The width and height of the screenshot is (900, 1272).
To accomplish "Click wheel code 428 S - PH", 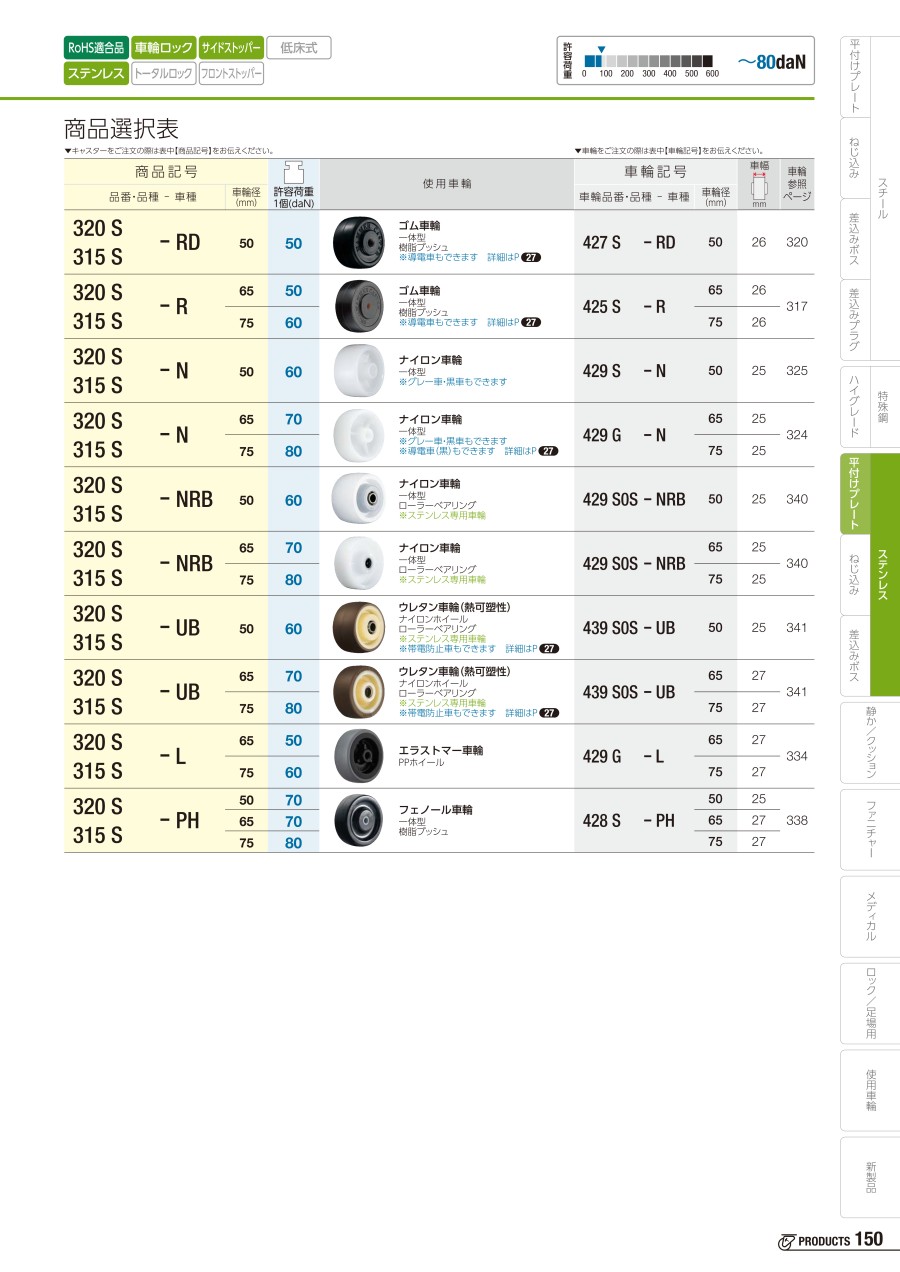I will [628, 821].
